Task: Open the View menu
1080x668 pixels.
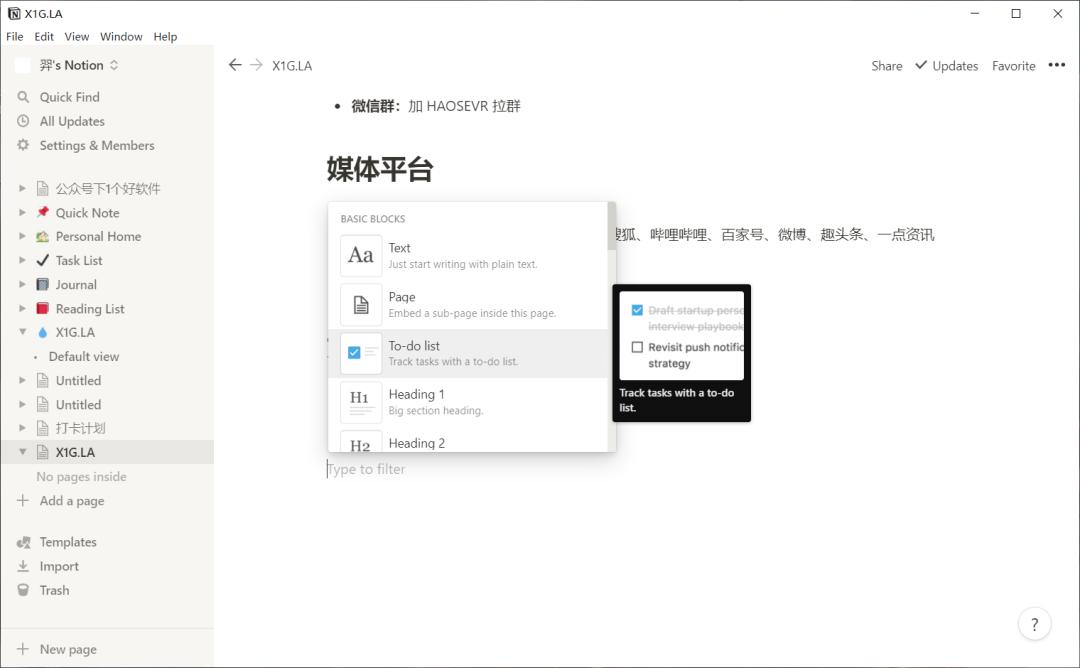Action: 76,36
